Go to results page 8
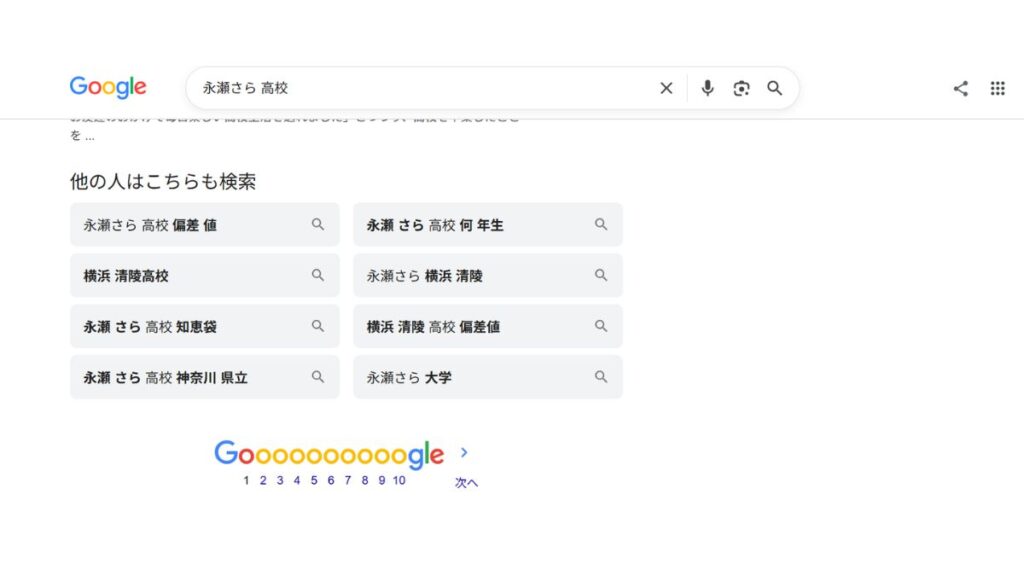1024x576 pixels. 365,480
